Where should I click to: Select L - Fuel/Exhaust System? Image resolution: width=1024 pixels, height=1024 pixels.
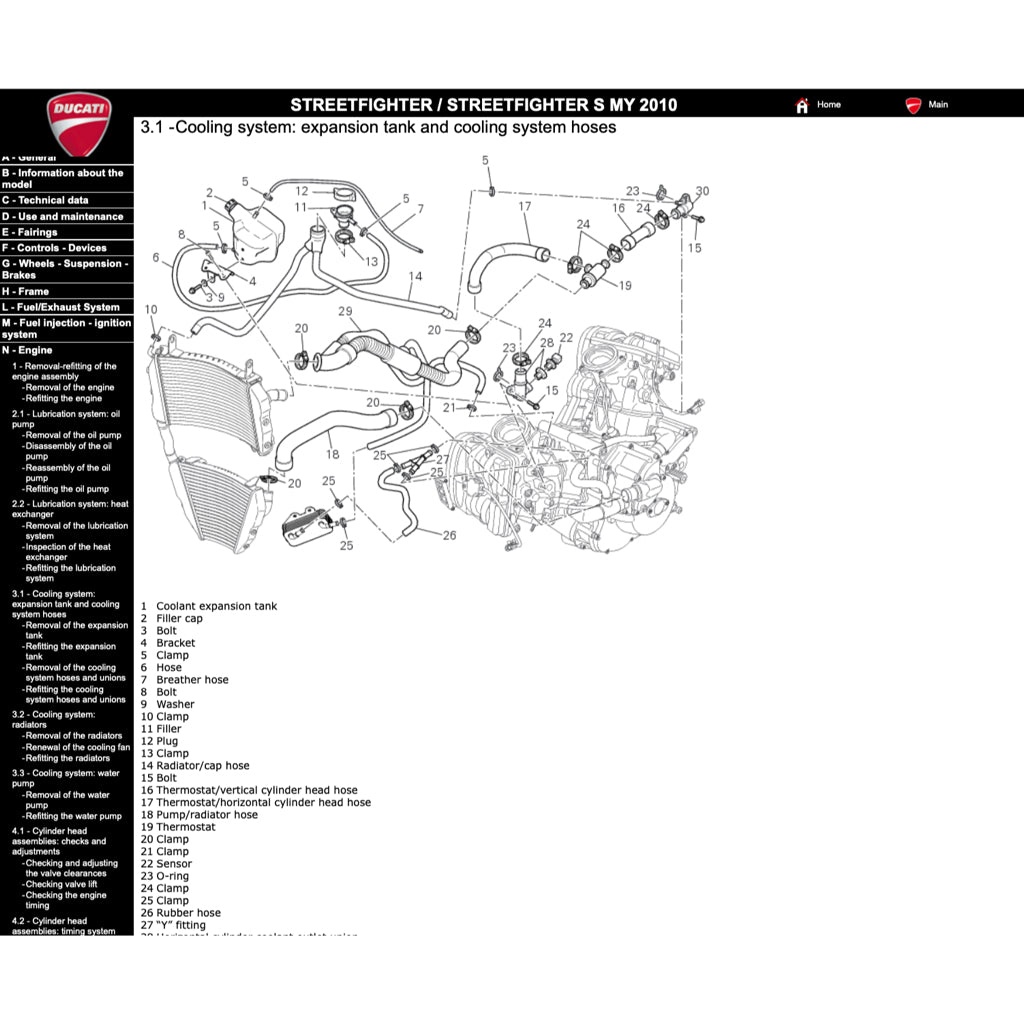pyautogui.click(x=60, y=307)
